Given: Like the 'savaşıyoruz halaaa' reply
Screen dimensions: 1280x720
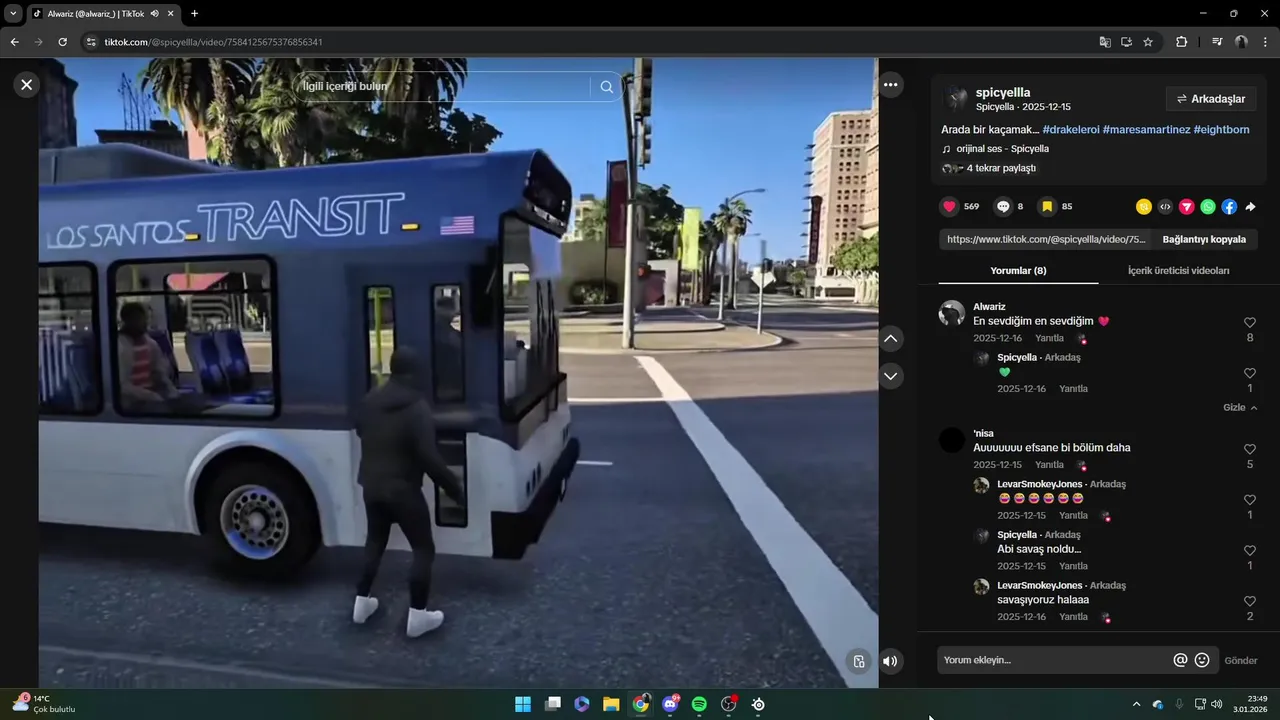Looking at the screenshot, I should tap(1250, 602).
